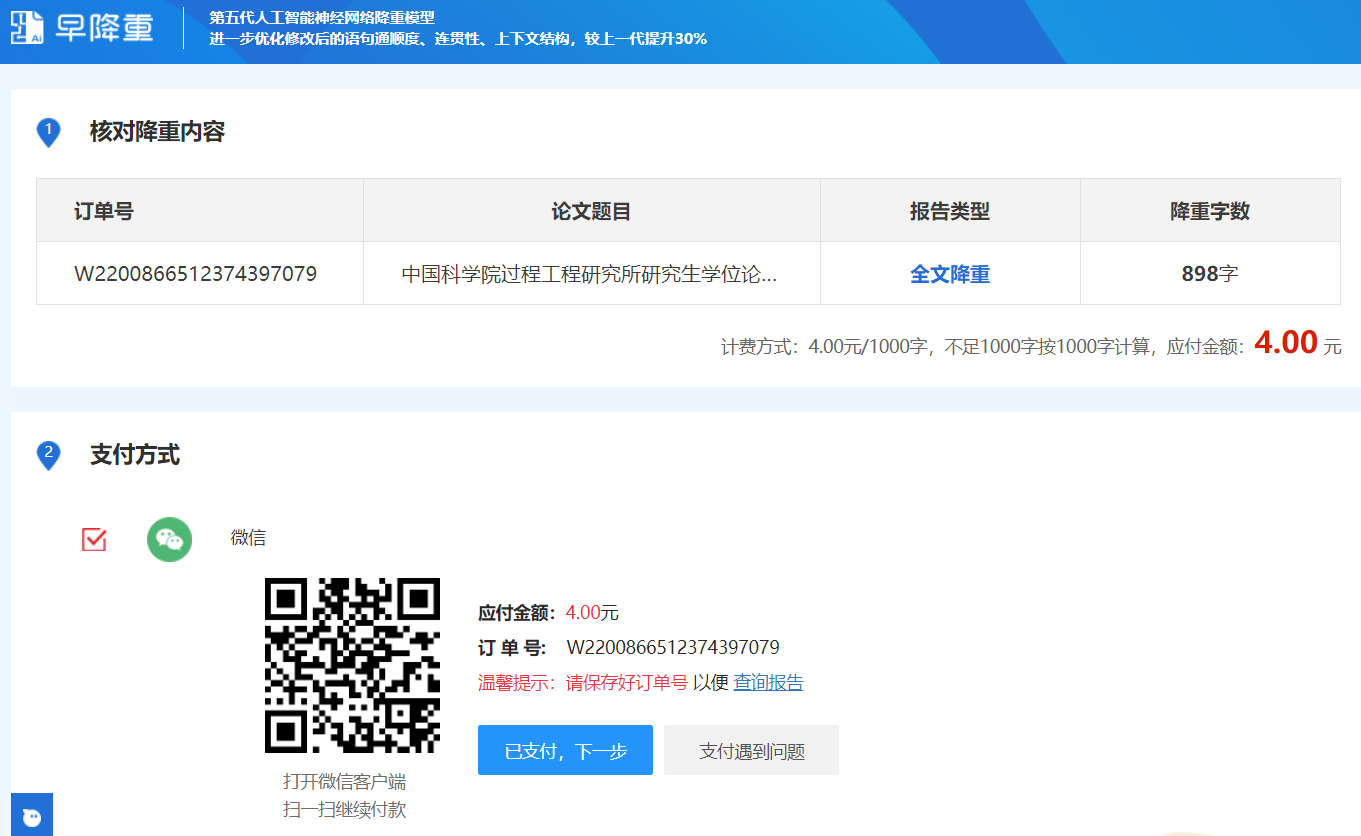Click the WeChat payment QR code
Screen dimensions: 1361x836
pyautogui.click(x=352, y=665)
